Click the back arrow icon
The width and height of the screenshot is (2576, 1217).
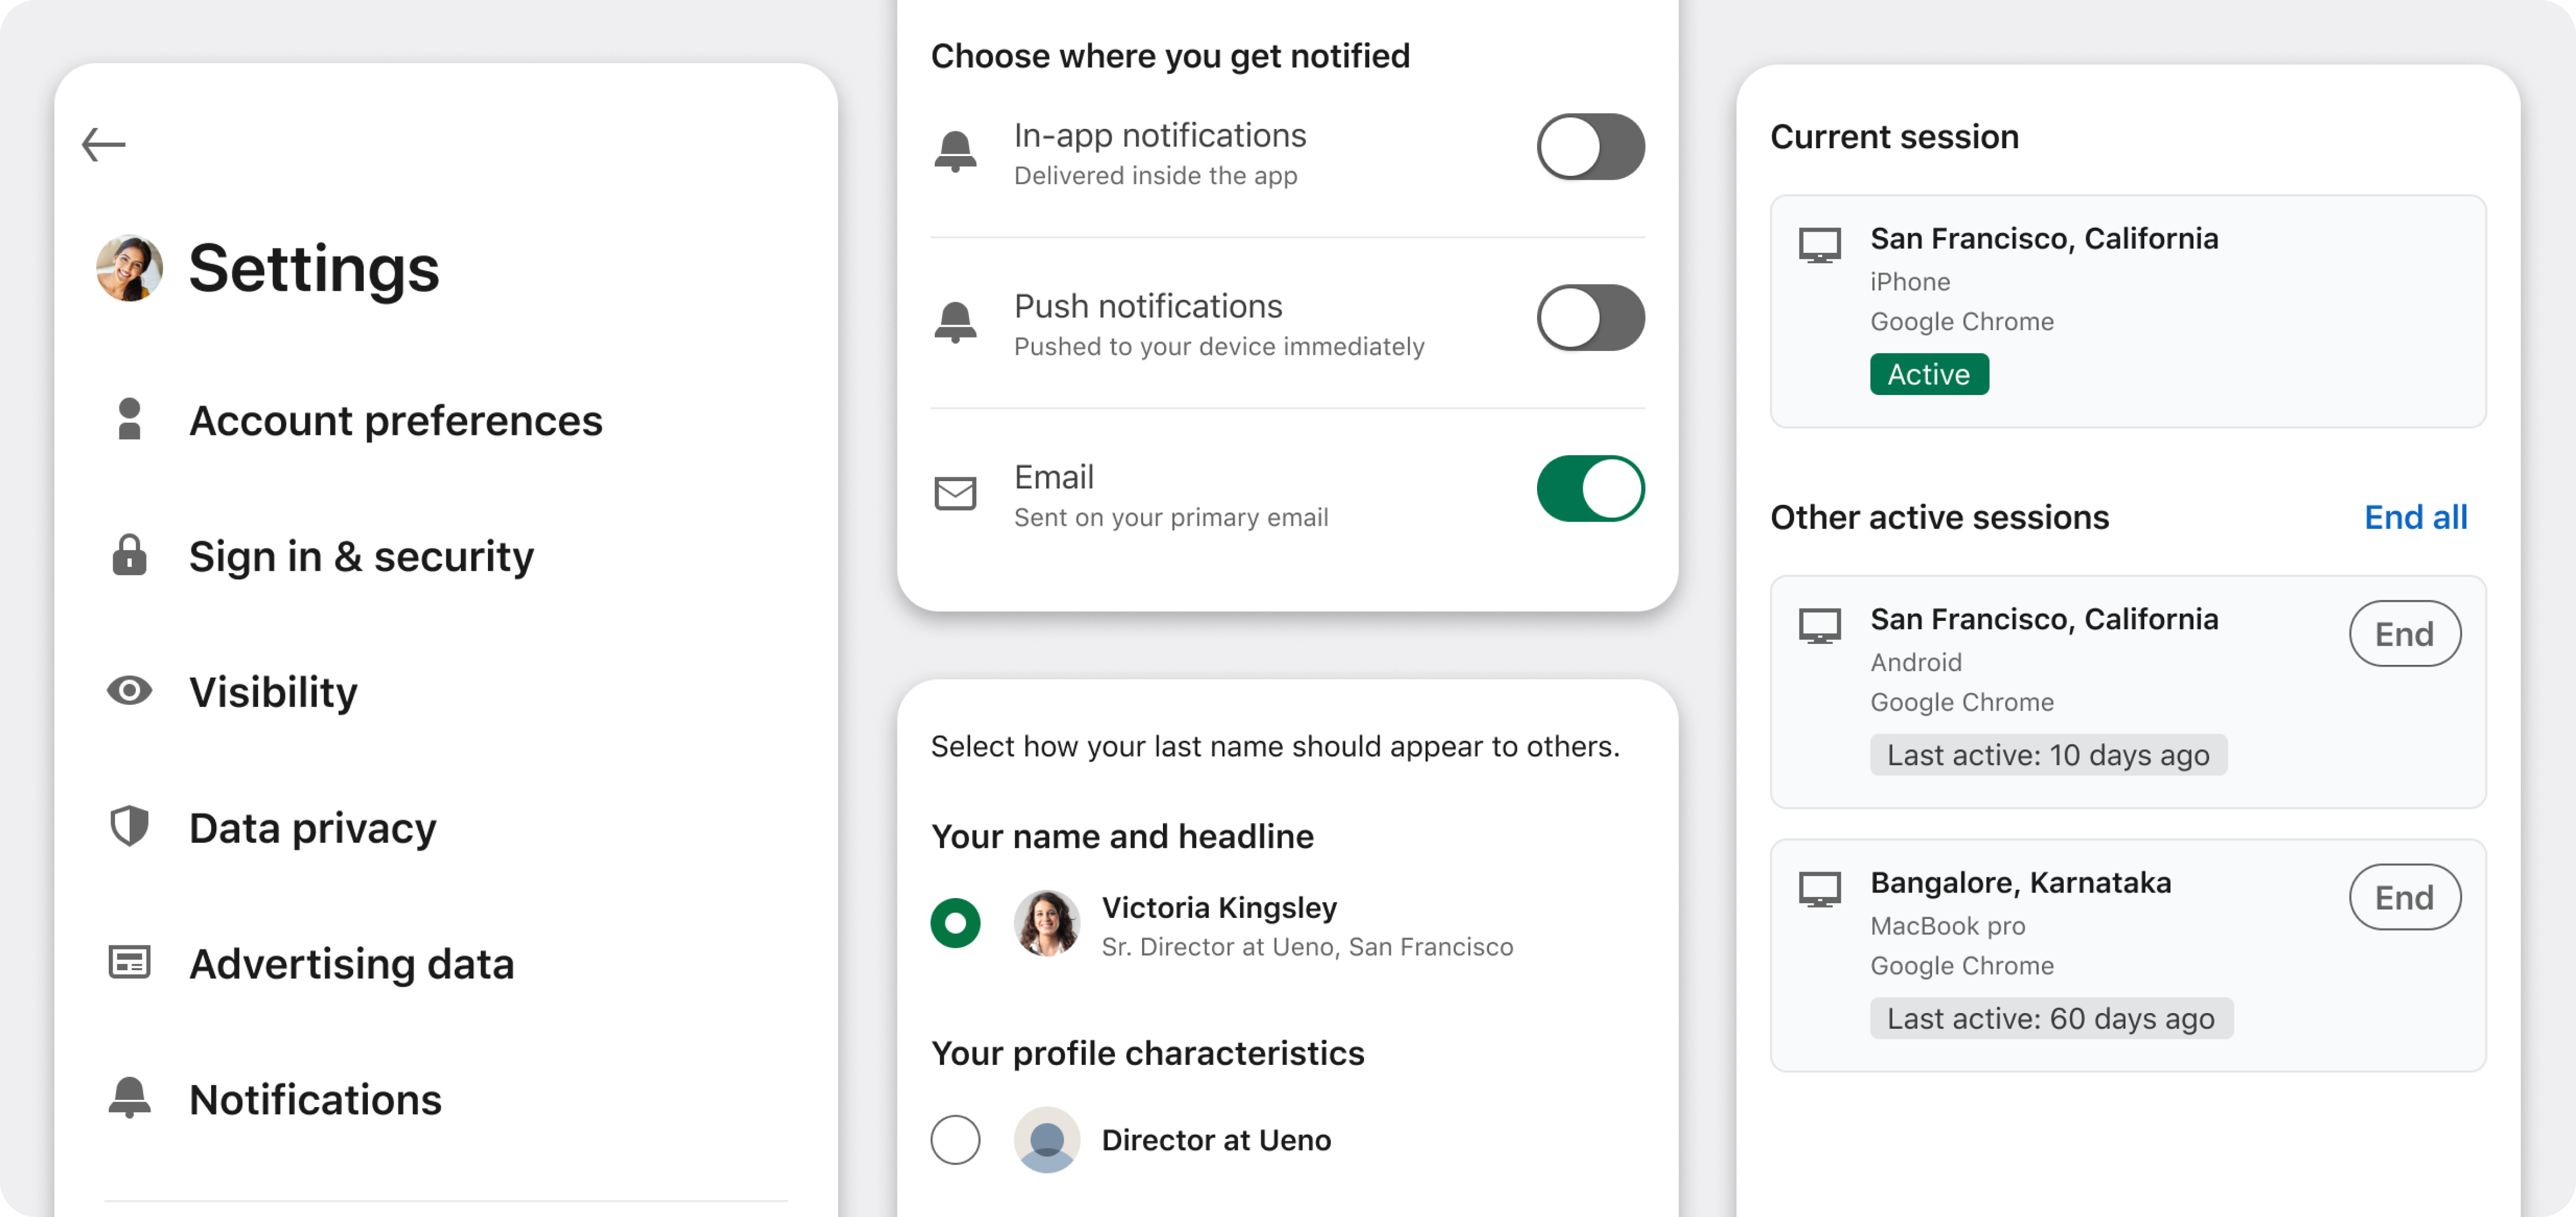(103, 144)
